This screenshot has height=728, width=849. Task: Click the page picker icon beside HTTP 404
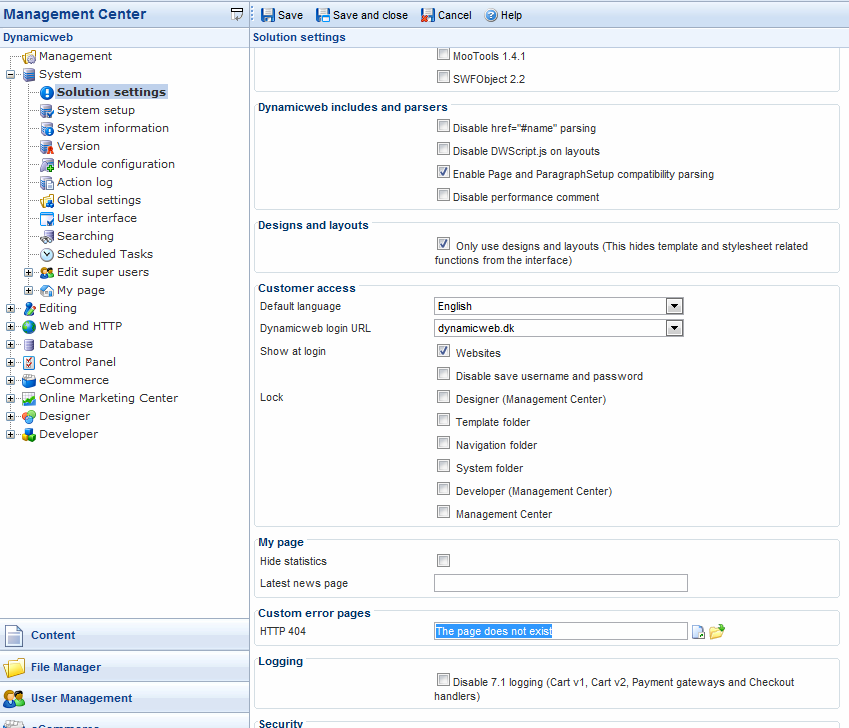coord(698,631)
